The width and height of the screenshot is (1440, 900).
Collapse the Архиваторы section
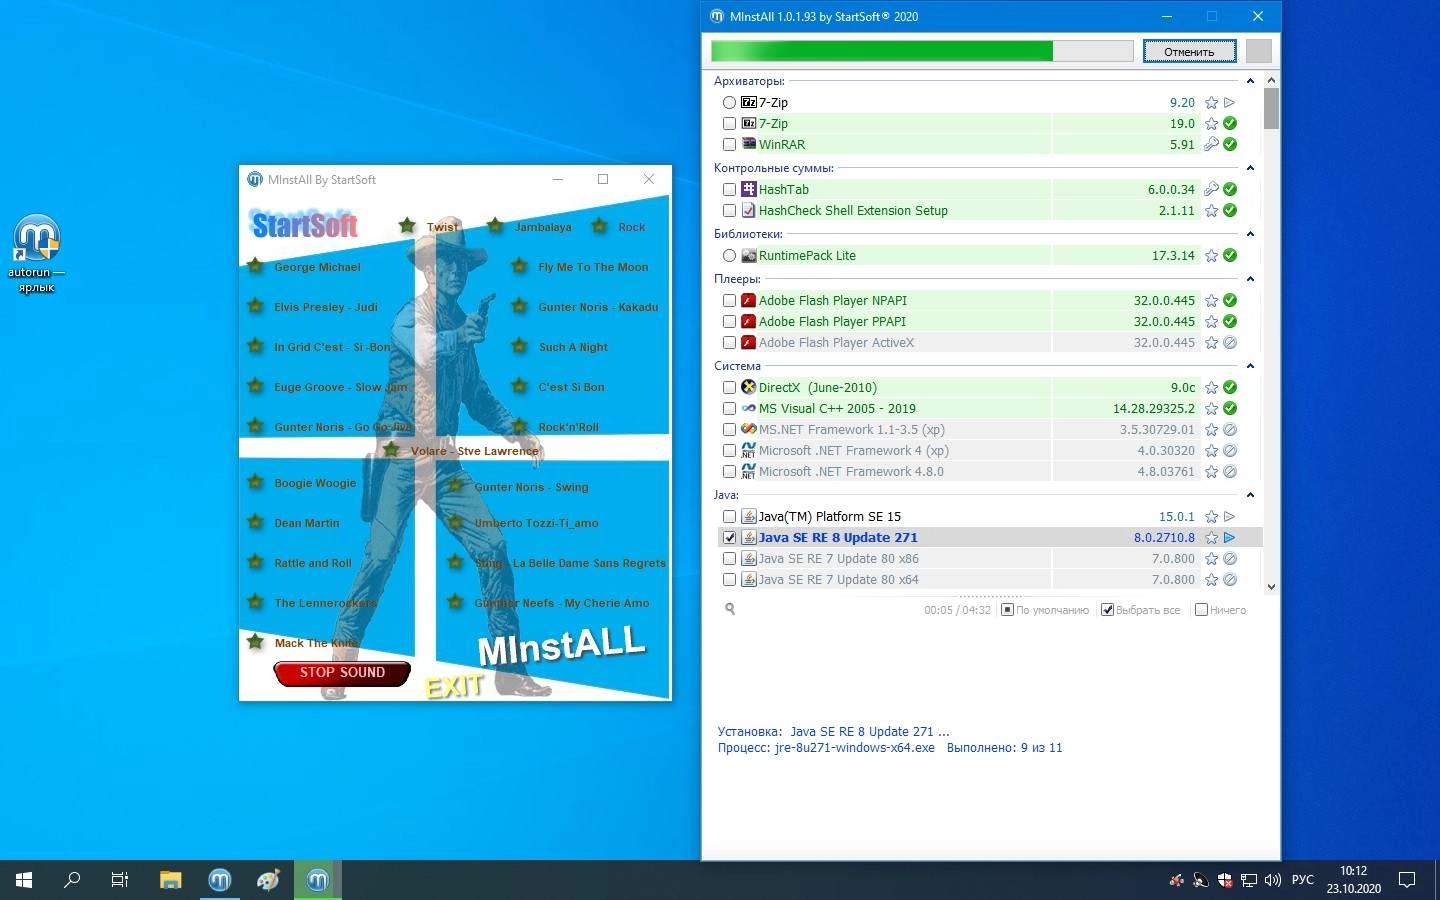(x=1250, y=81)
